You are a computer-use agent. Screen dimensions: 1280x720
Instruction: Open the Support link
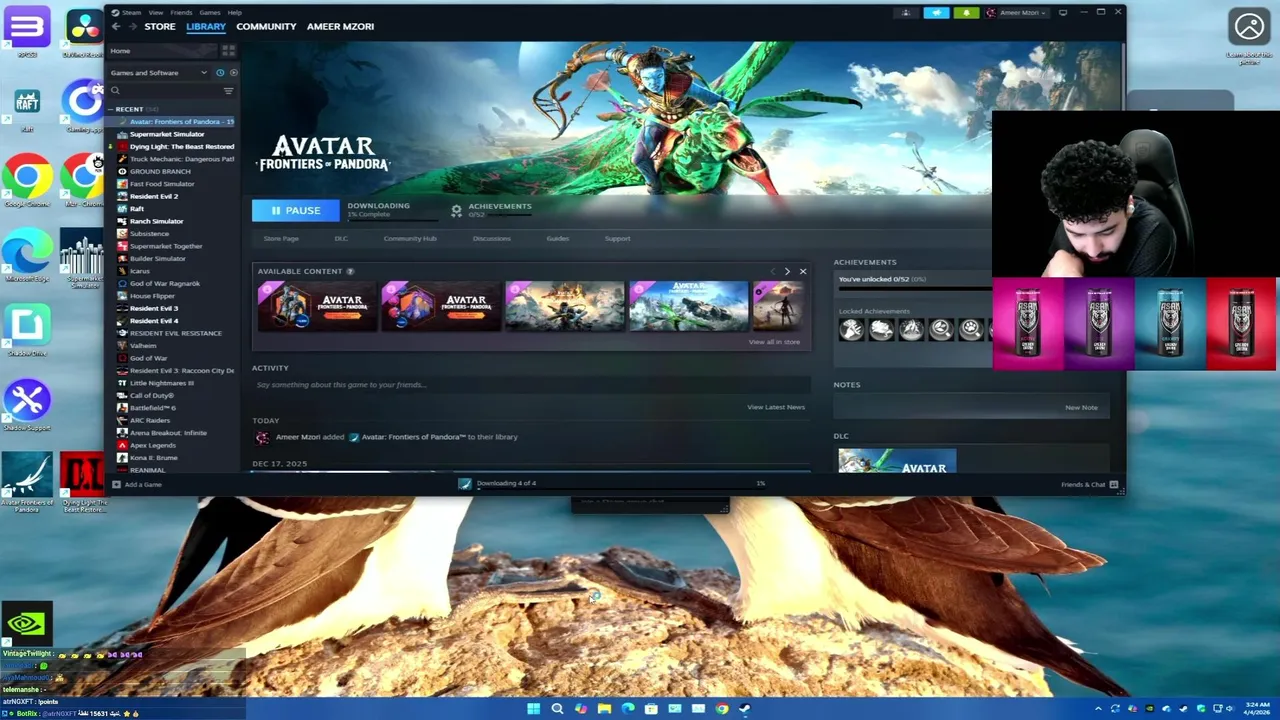pyautogui.click(x=617, y=239)
